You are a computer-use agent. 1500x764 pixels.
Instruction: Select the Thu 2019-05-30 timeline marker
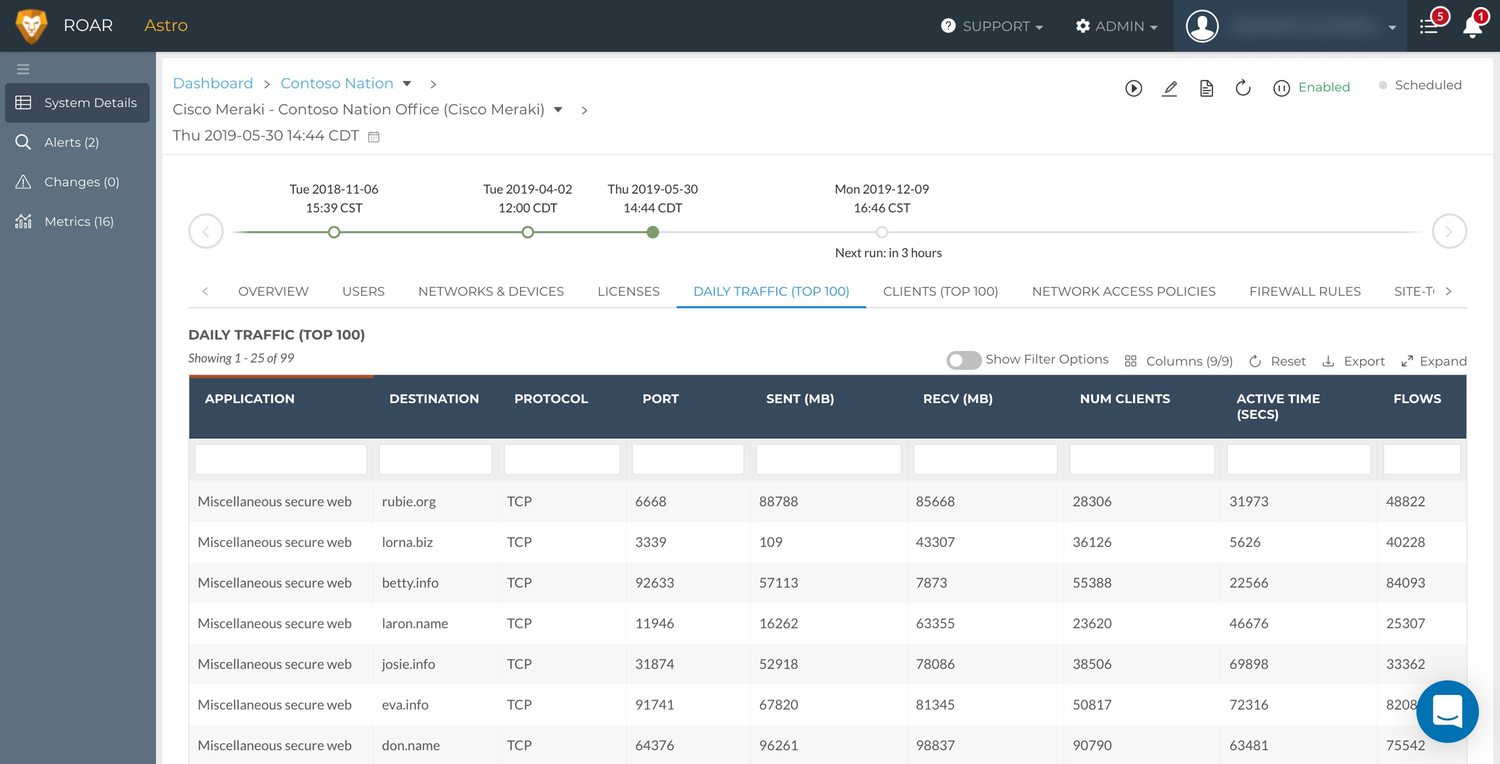coord(652,231)
